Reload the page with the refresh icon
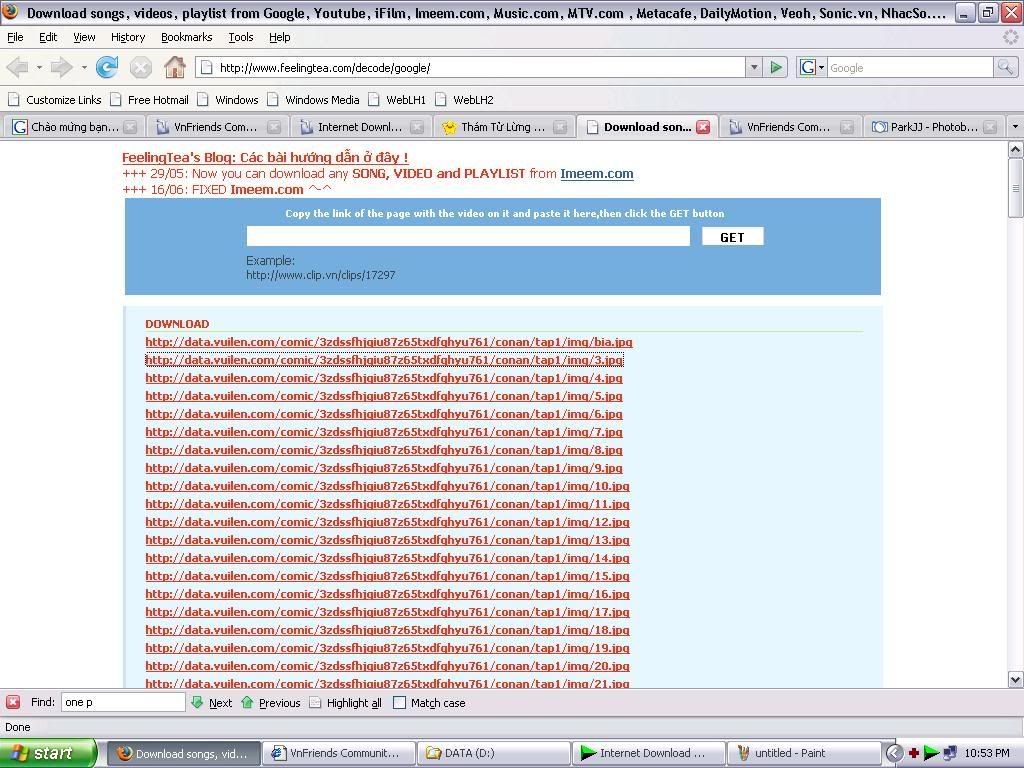1024x768 pixels. (x=107, y=67)
